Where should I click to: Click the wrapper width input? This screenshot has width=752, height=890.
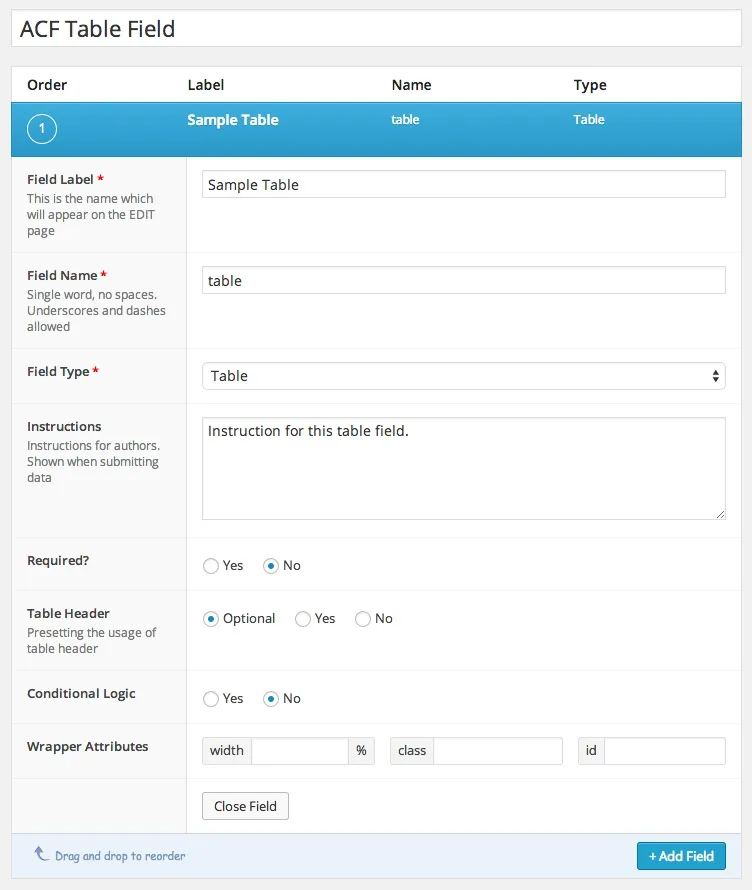[x=300, y=751]
